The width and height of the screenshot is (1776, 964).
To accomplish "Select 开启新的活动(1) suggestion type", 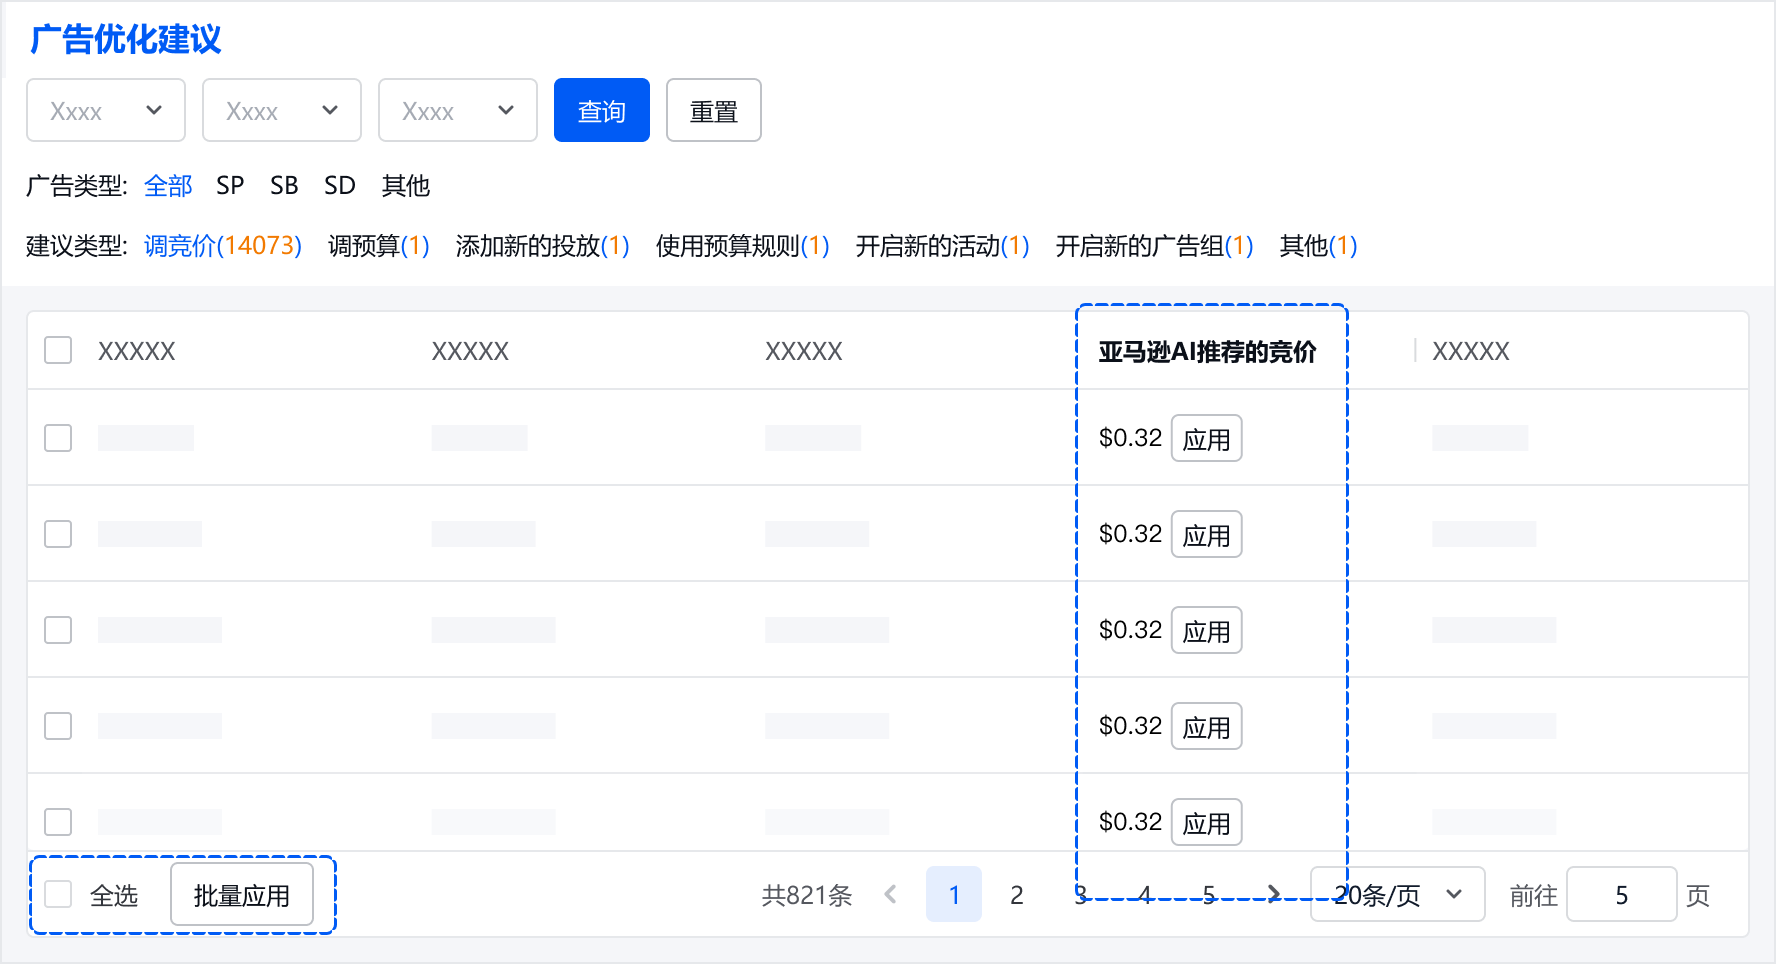I will (943, 246).
